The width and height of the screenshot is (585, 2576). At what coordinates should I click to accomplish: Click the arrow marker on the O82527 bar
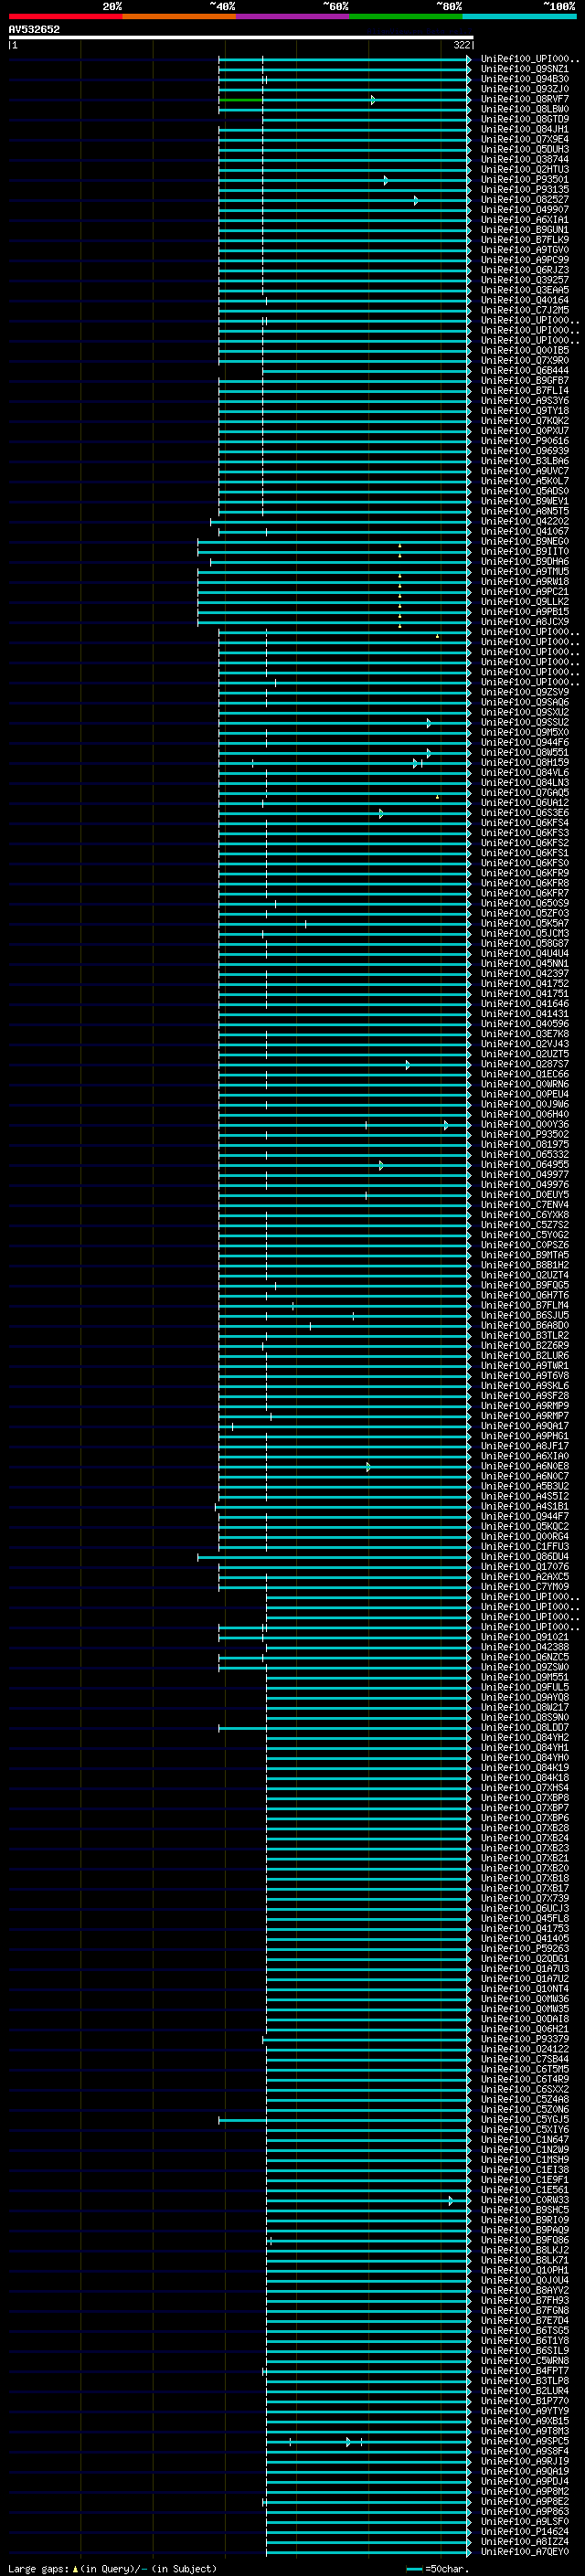pyautogui.click(x=416, y=201)
